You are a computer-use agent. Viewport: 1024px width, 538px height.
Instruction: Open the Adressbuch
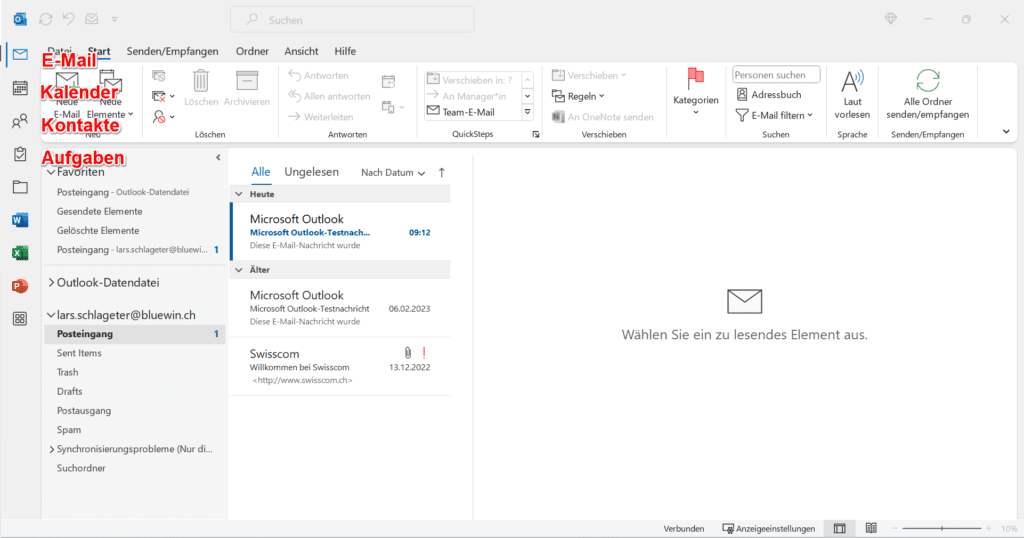click(769, 95)
